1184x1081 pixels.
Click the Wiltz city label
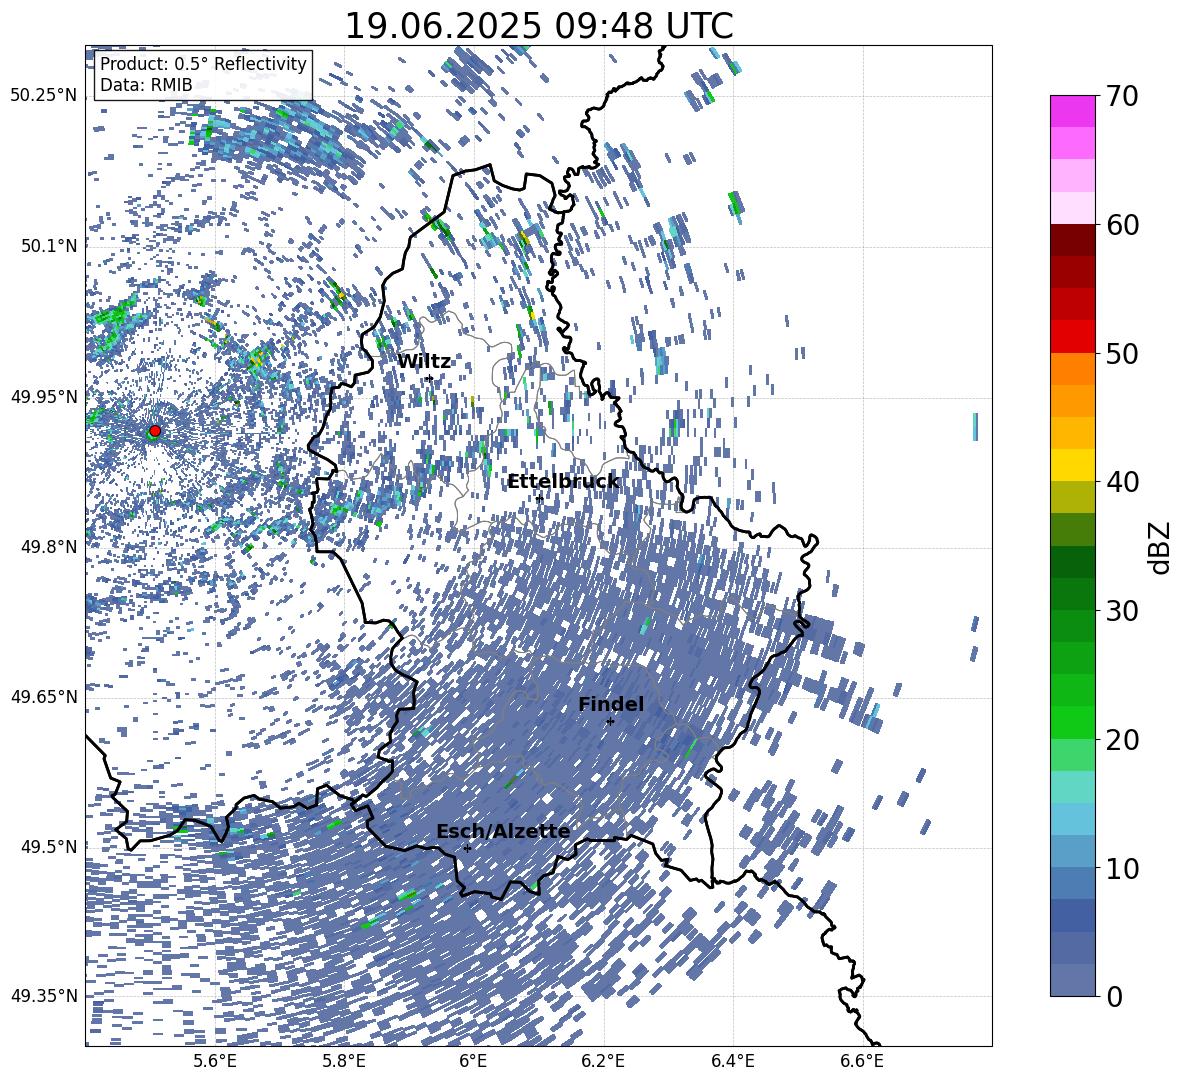424,362
